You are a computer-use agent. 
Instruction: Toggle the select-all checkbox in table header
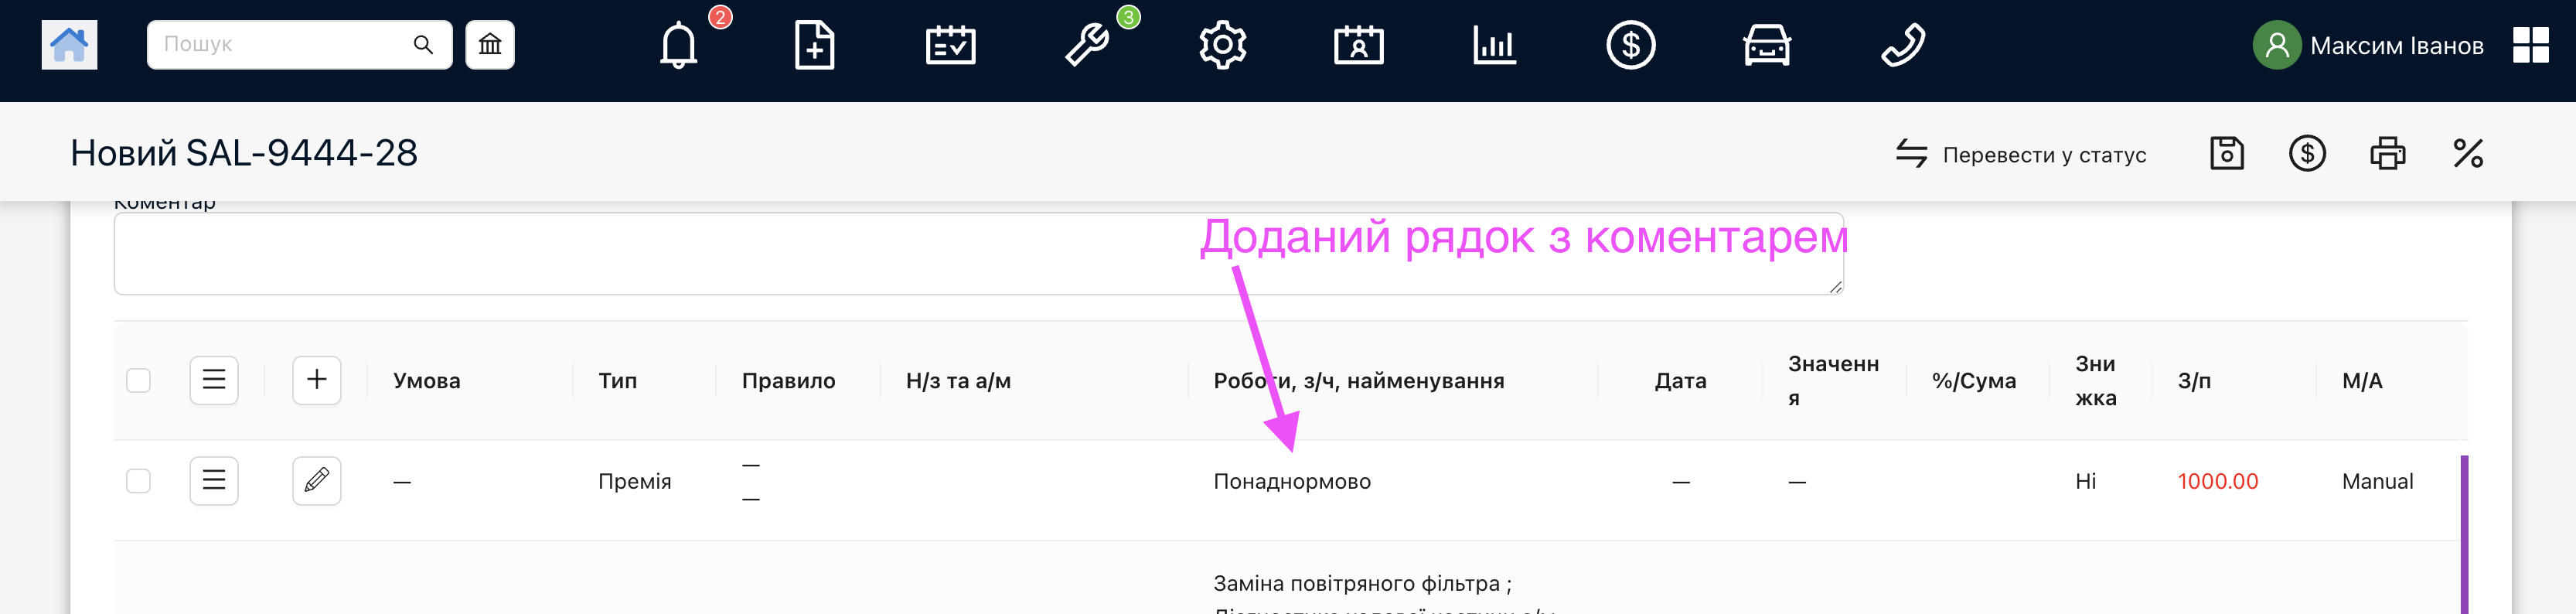139,381
